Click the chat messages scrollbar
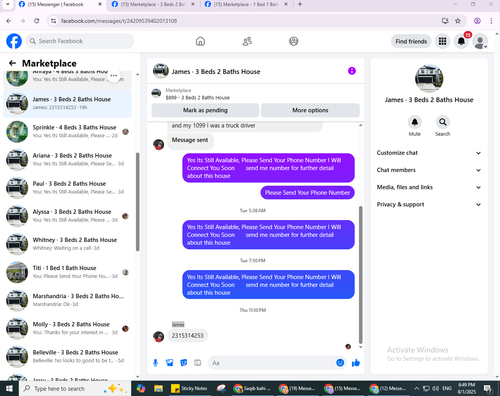 [x=360, y=275]
